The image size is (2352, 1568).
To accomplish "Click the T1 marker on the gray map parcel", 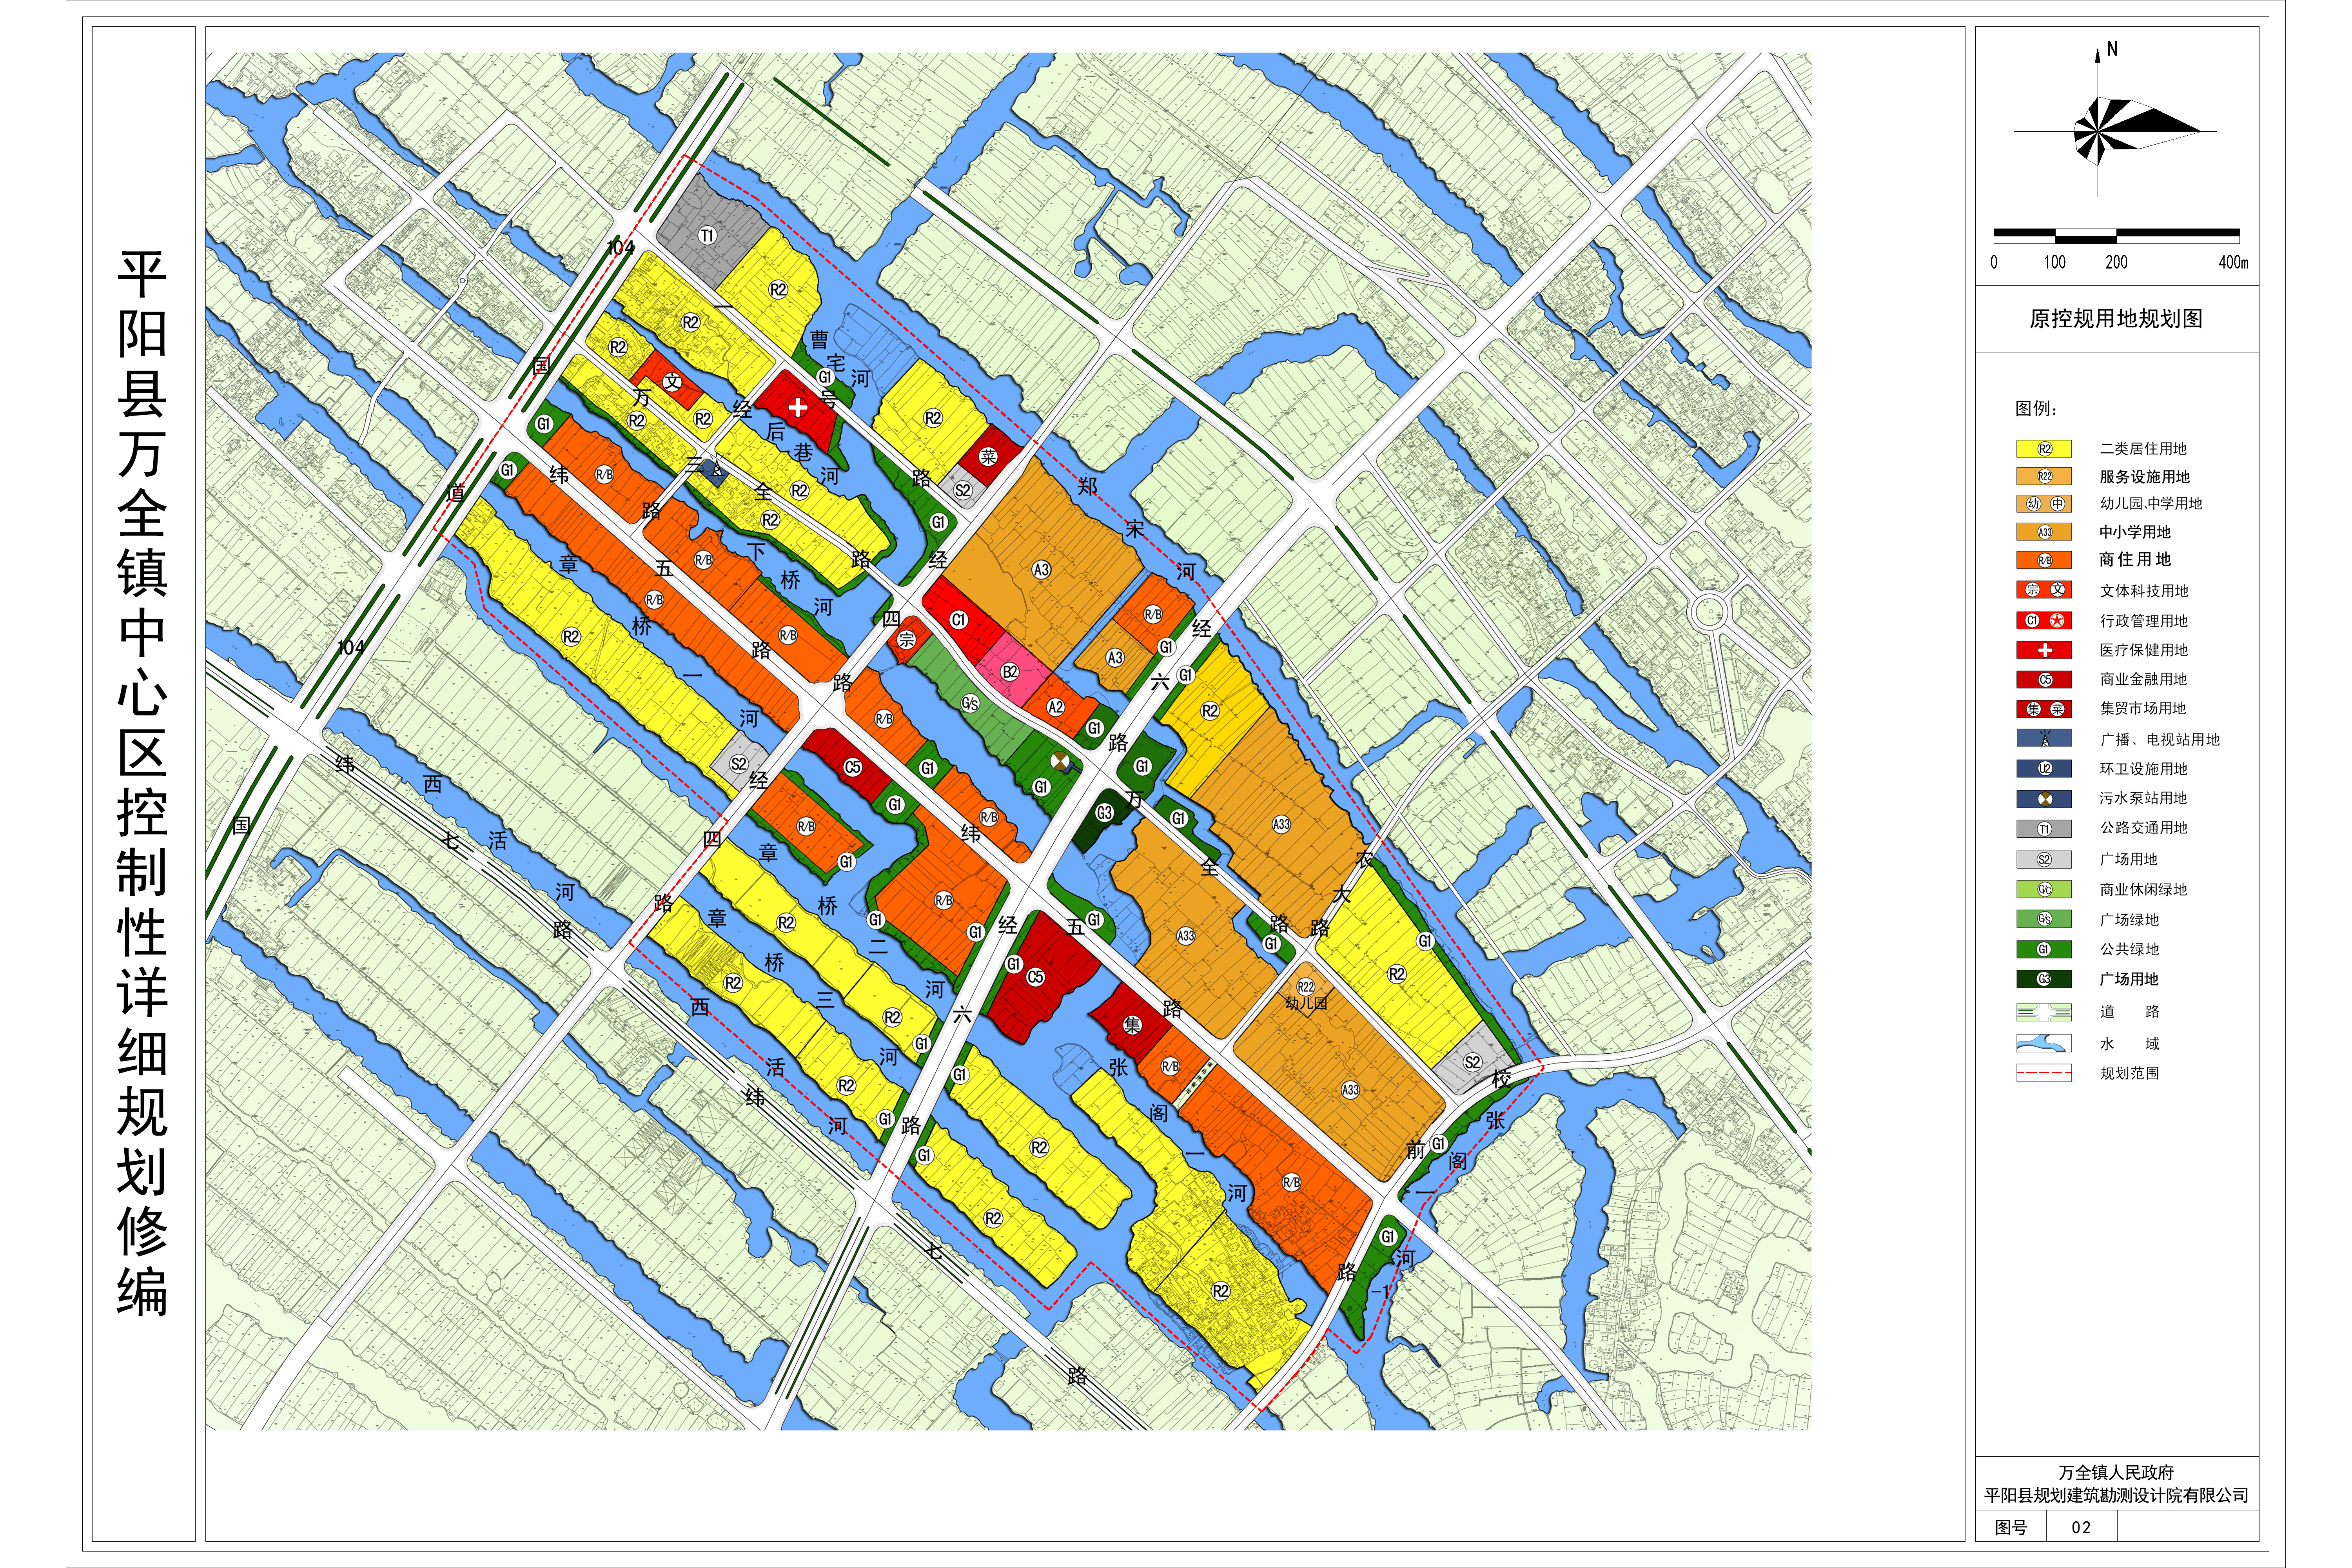I will tap(708, 235).
